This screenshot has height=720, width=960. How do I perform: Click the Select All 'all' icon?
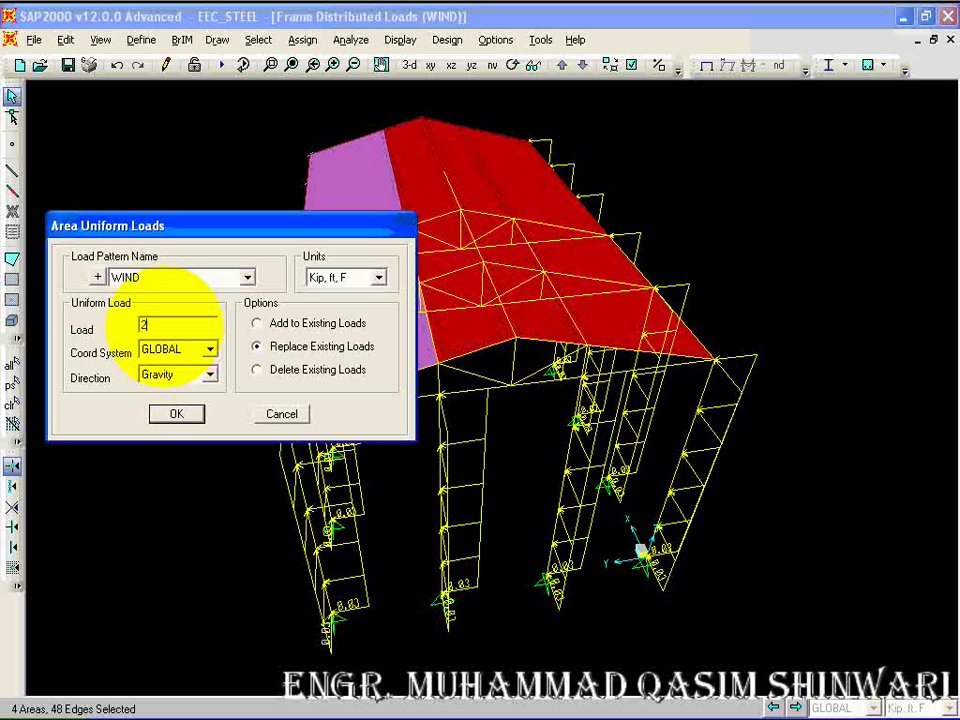12,365
